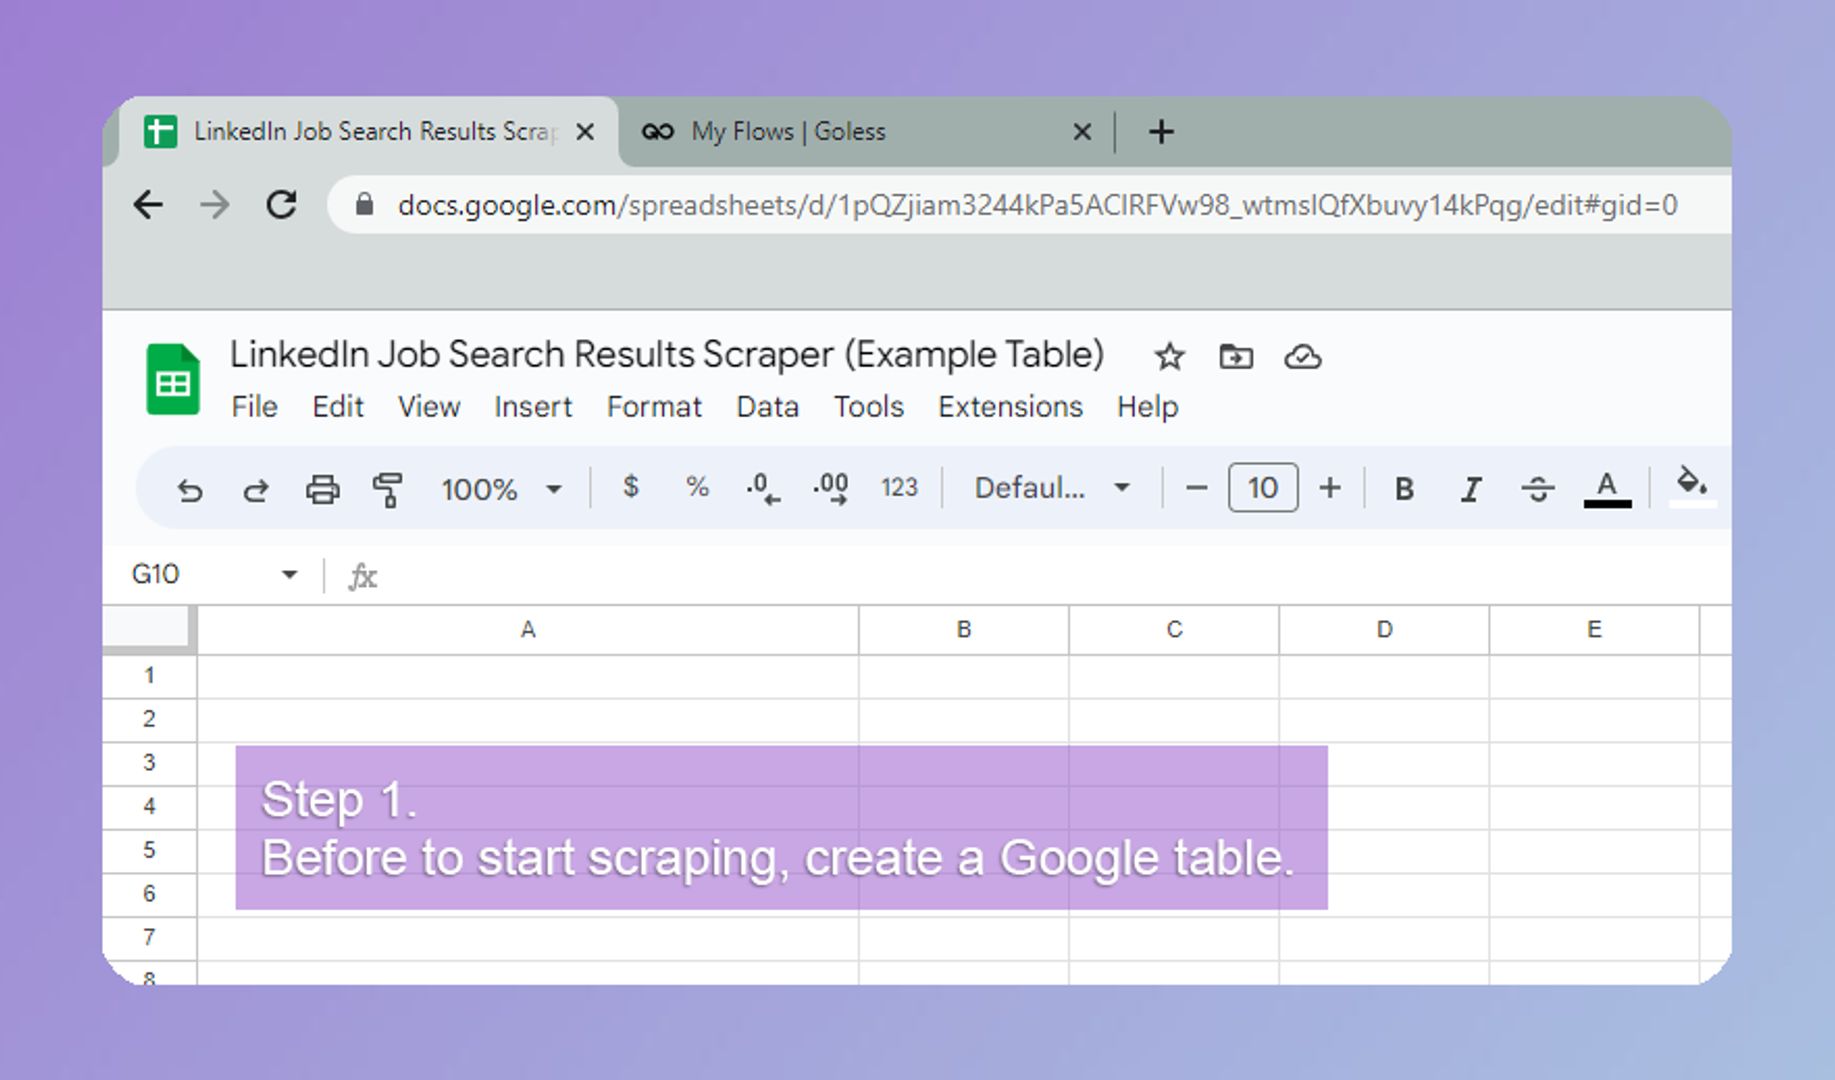Open the Extensions menu
The image size is (1835, 1080).
(1010, 407)
